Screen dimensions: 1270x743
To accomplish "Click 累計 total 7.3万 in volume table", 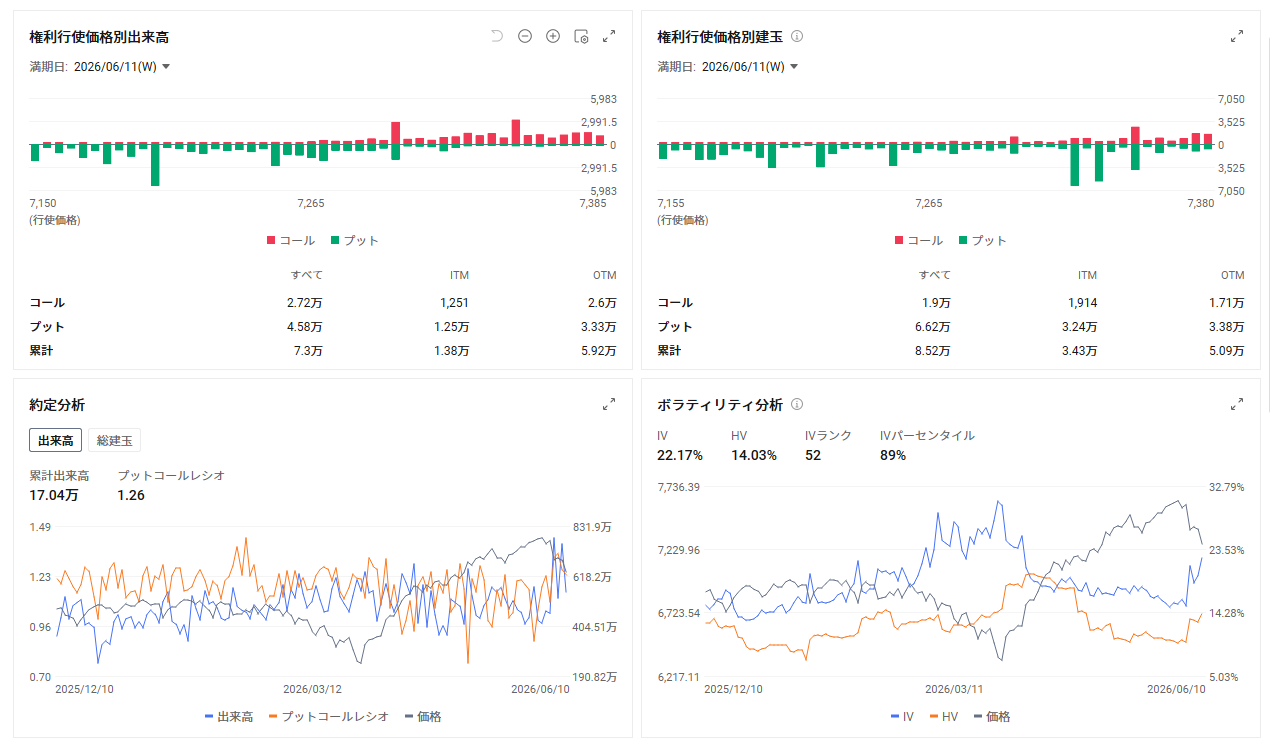I will pyautogui.click(x=310, y=350).
